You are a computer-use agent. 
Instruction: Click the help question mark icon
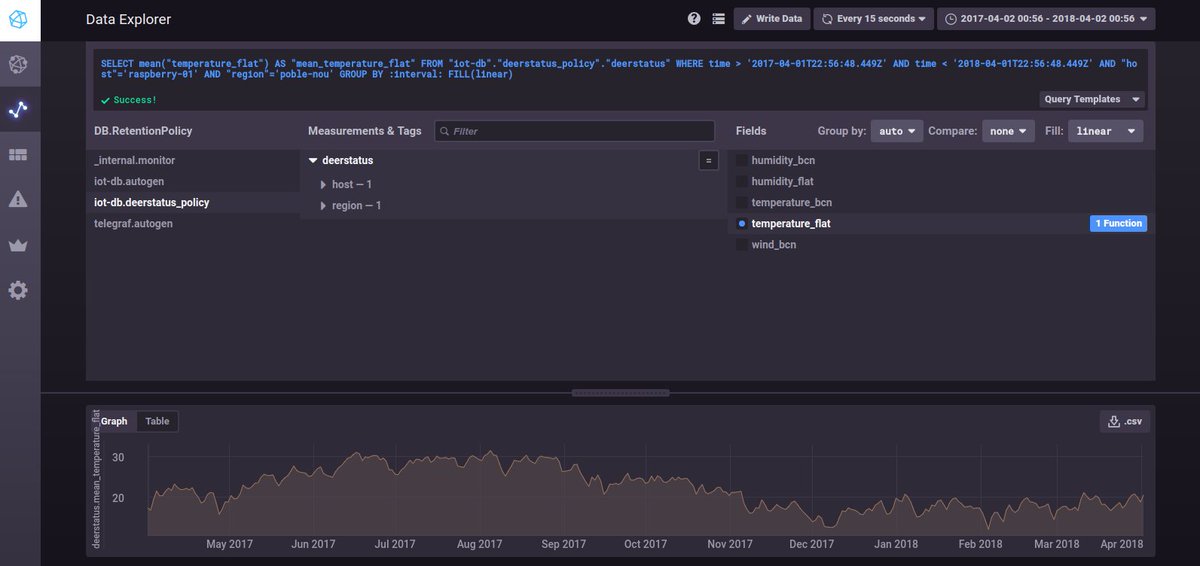(x=694, y=19)
